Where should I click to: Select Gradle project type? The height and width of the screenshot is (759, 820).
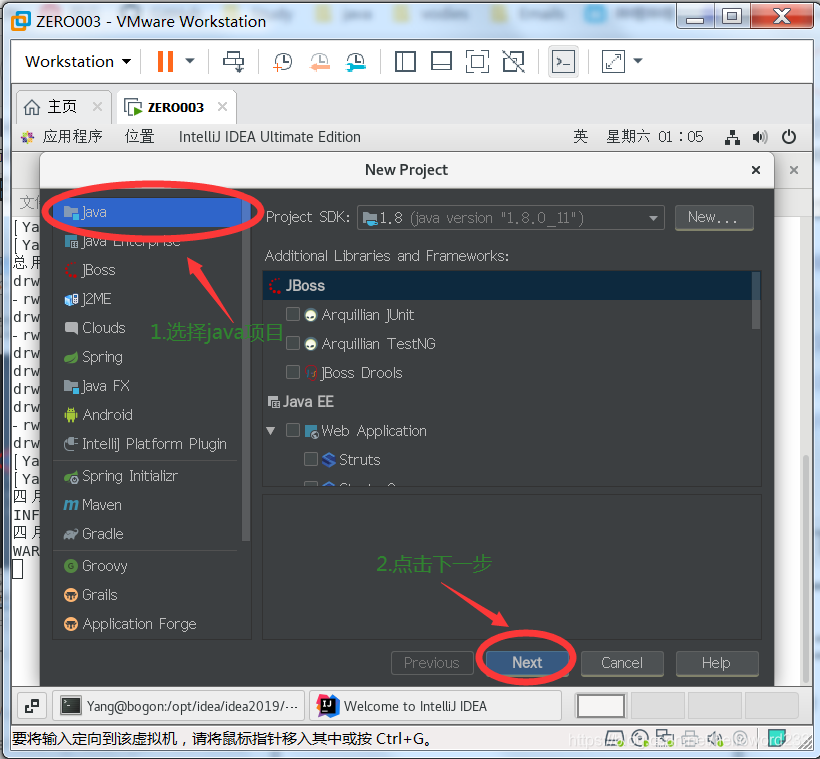tap(147, 534)
